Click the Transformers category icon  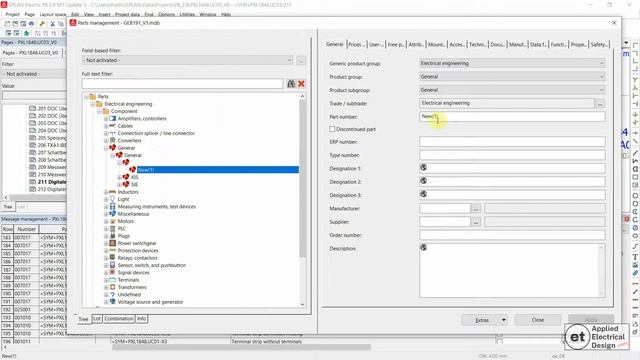point(113,287)
